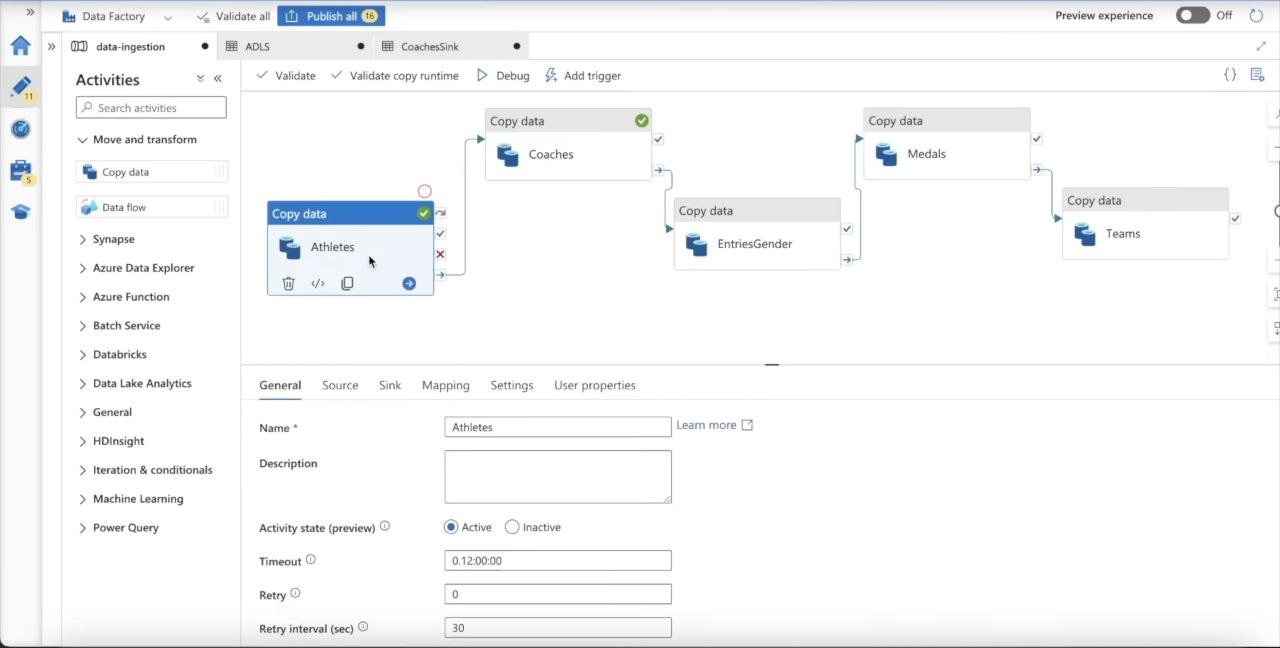Click Validate copy runtime
Viewport: 1280px width, 648px height.
(x=394, y=75)
